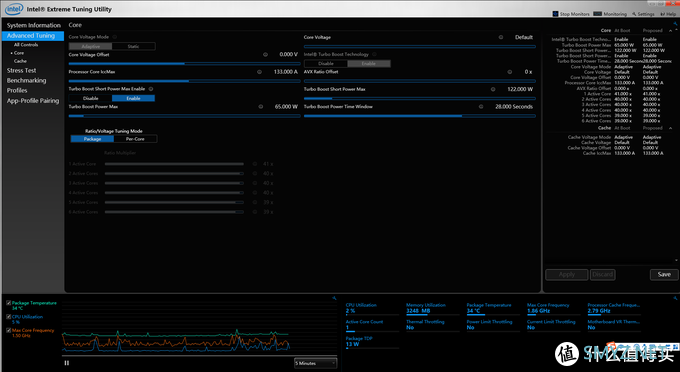Viewport: 680px width, 372px height.
Task: Click Stop Monitors in top toolbar
Action: 571,14
